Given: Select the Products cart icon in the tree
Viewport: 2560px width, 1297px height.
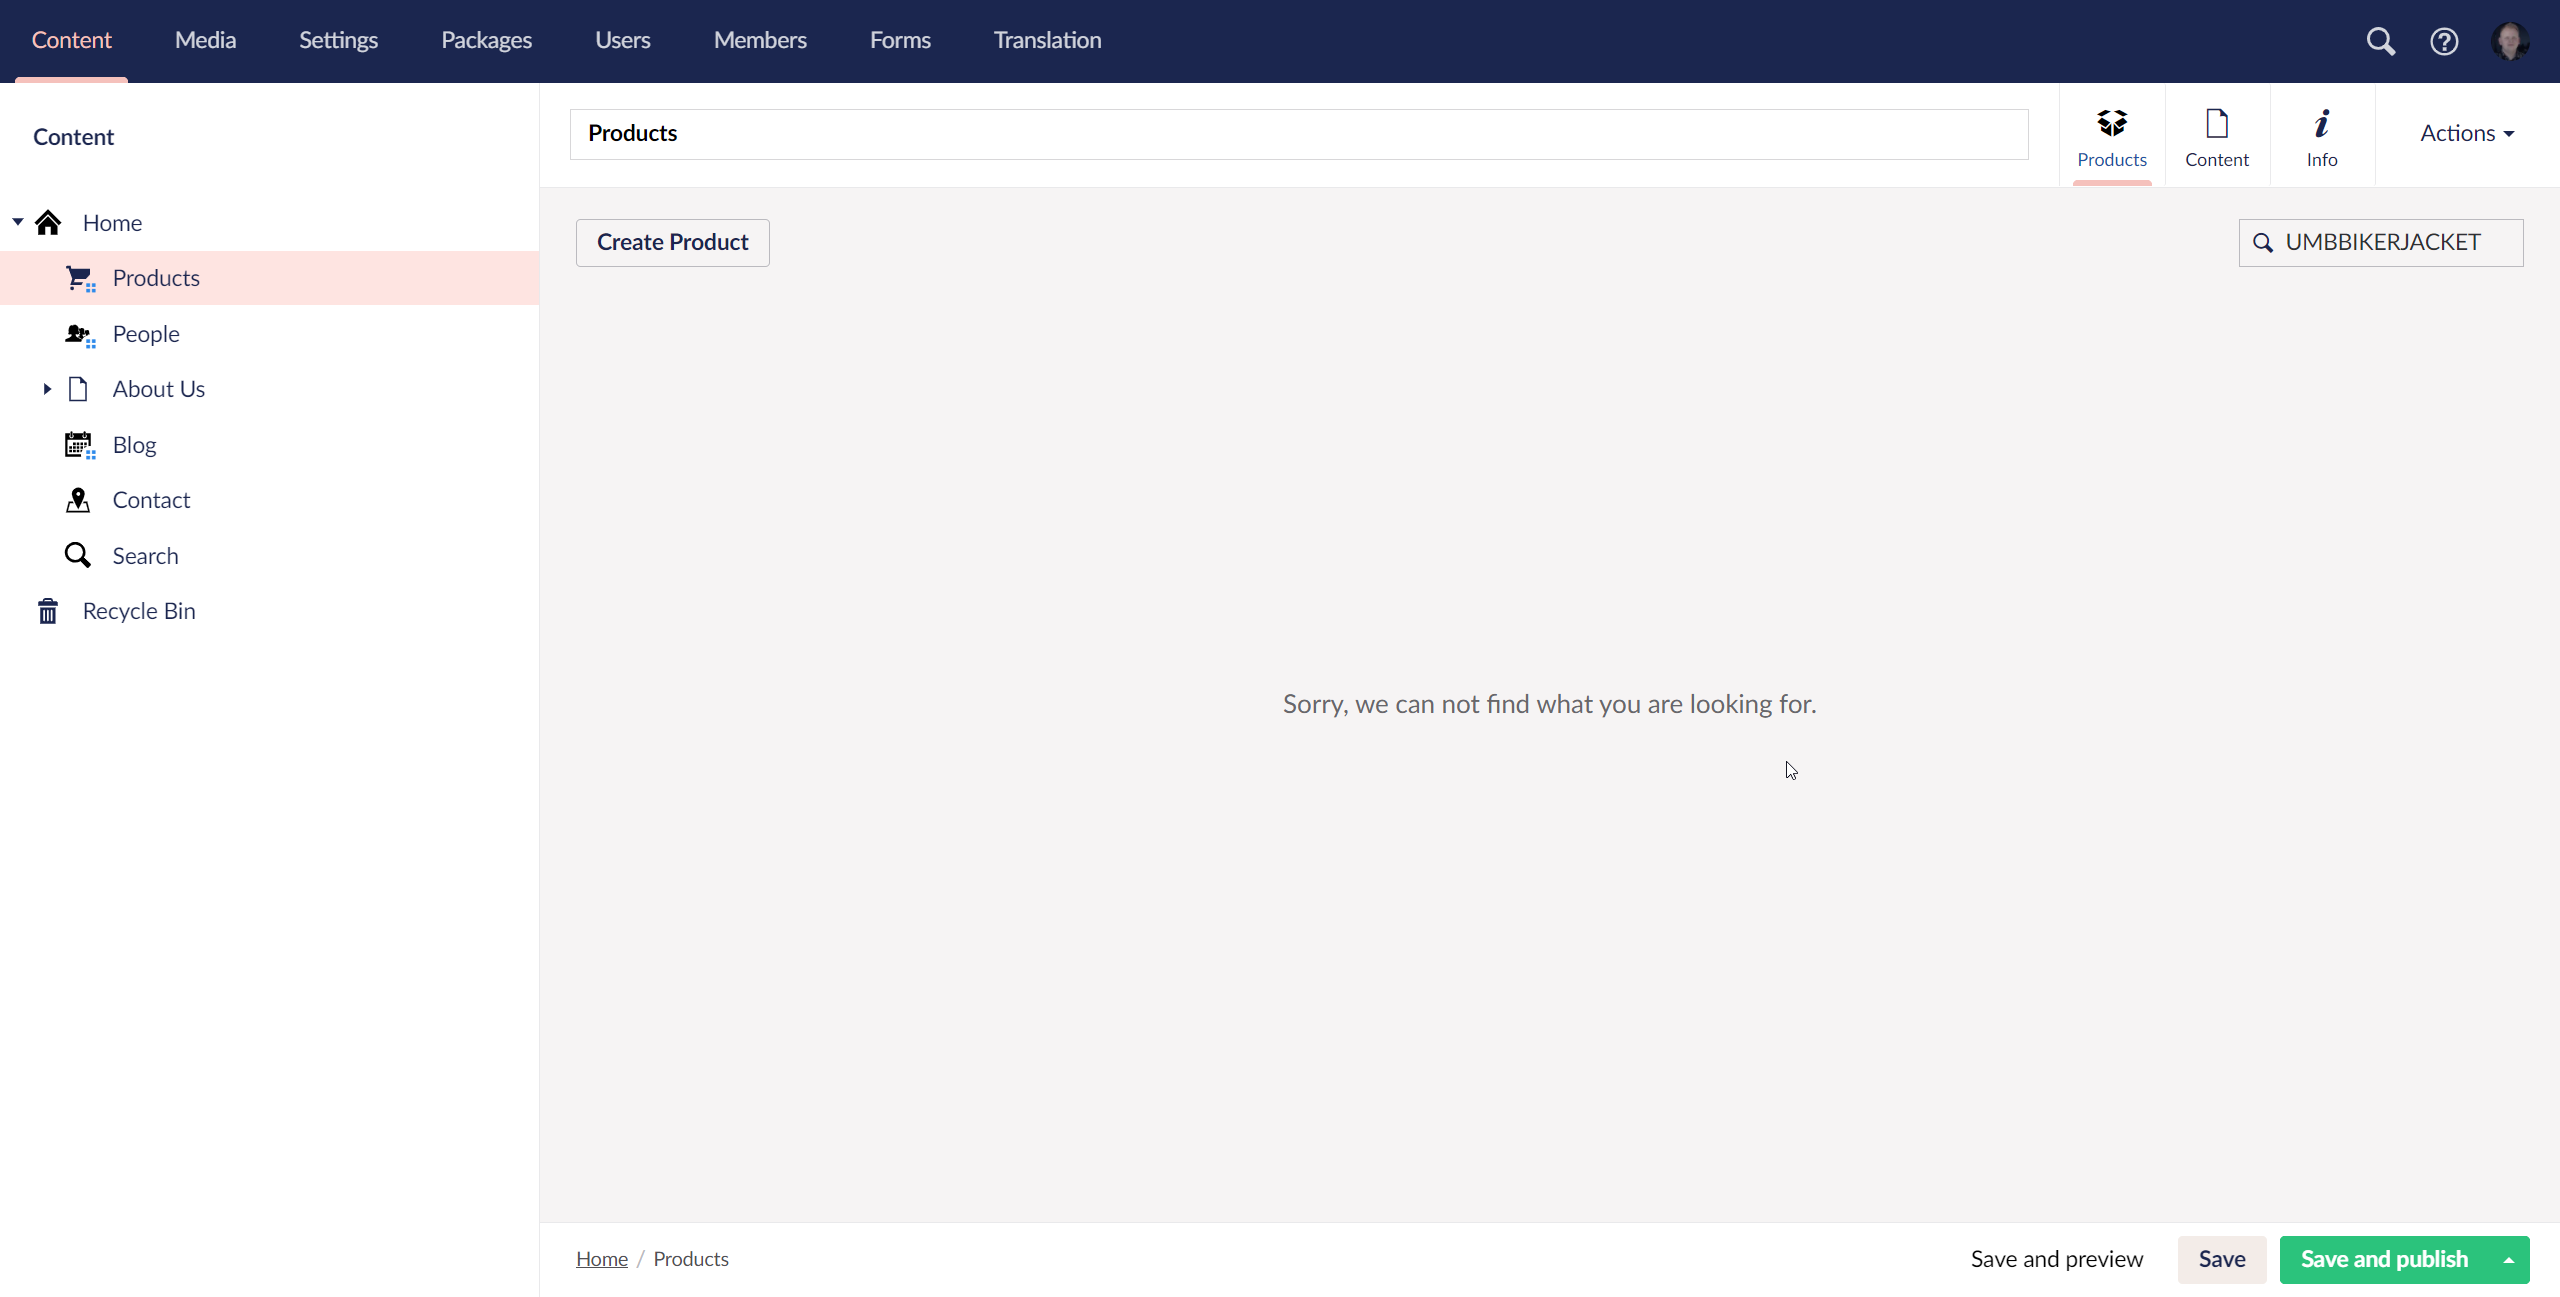Looking at the screenshot, I should (79, 277).
